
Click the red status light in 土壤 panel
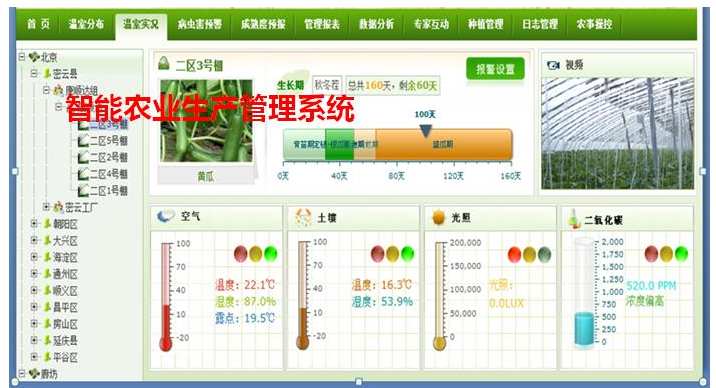tap(378, 253)
